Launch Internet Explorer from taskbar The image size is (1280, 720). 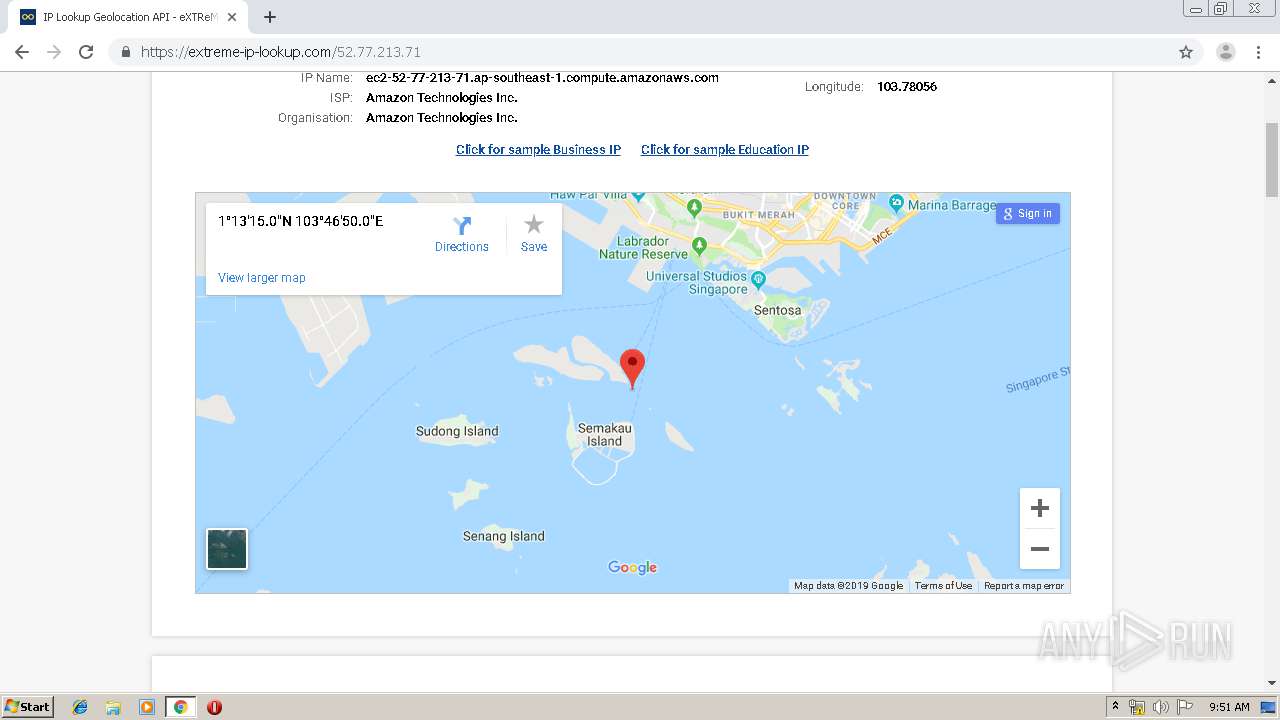80,707
